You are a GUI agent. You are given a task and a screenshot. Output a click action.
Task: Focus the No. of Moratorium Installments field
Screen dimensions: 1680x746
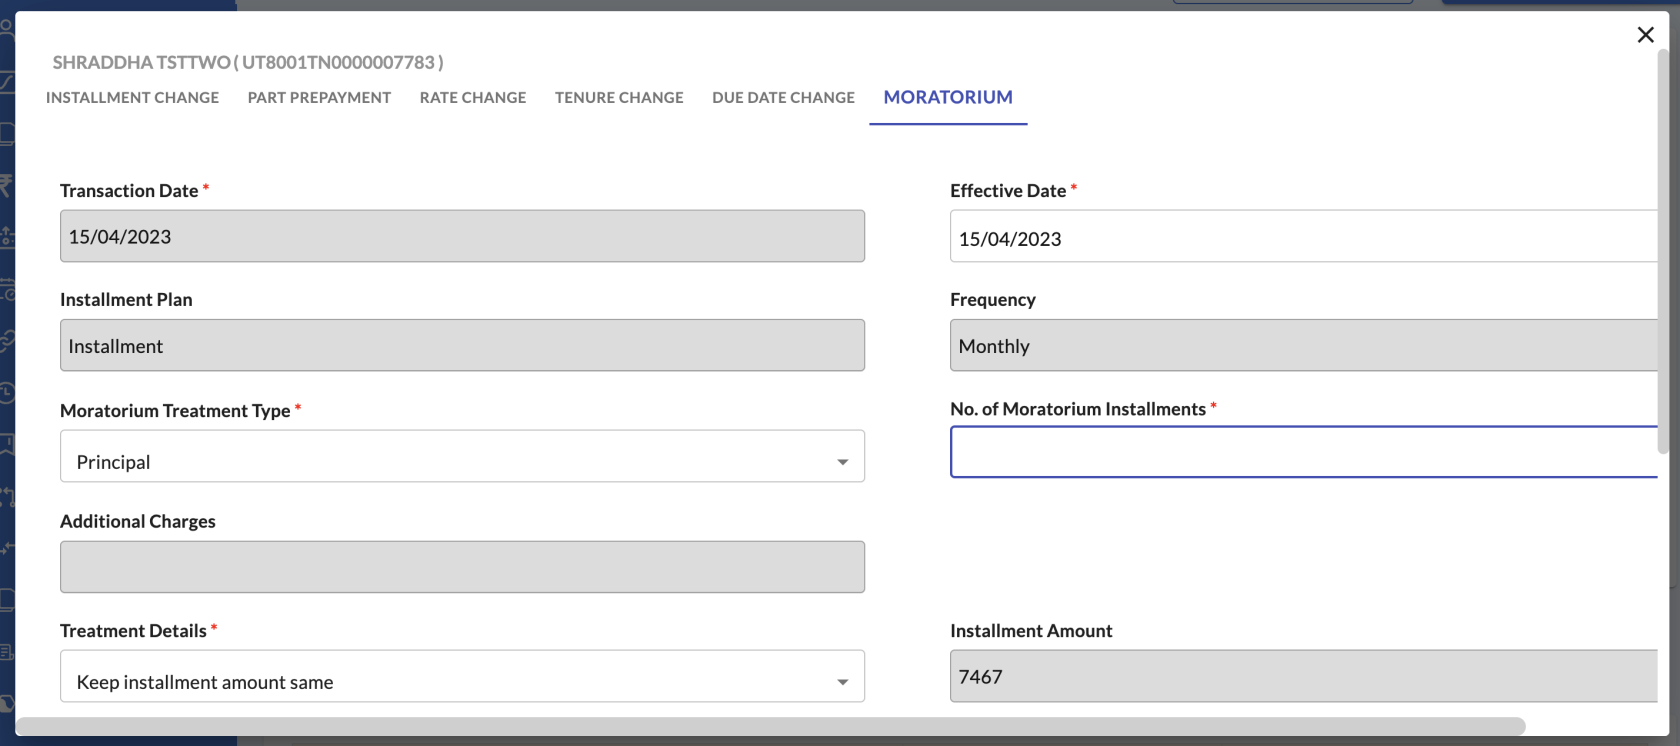[x=1304, y=452]
